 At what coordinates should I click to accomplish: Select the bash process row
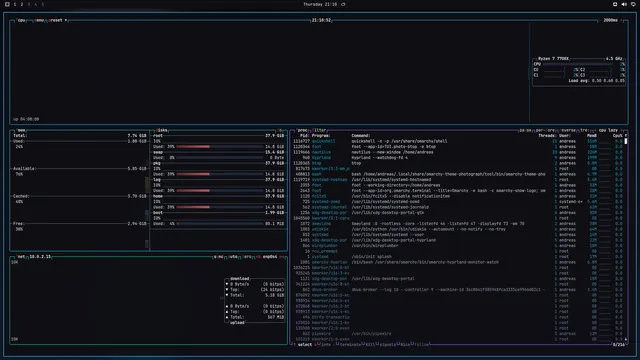(458, 174)
